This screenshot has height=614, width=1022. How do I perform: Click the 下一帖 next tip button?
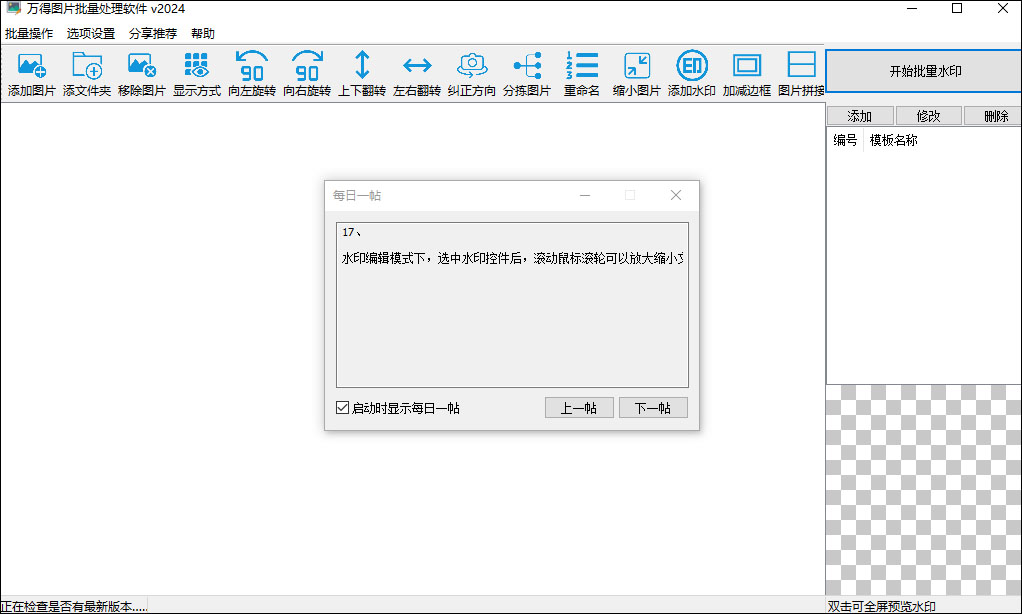coord(653,407)
